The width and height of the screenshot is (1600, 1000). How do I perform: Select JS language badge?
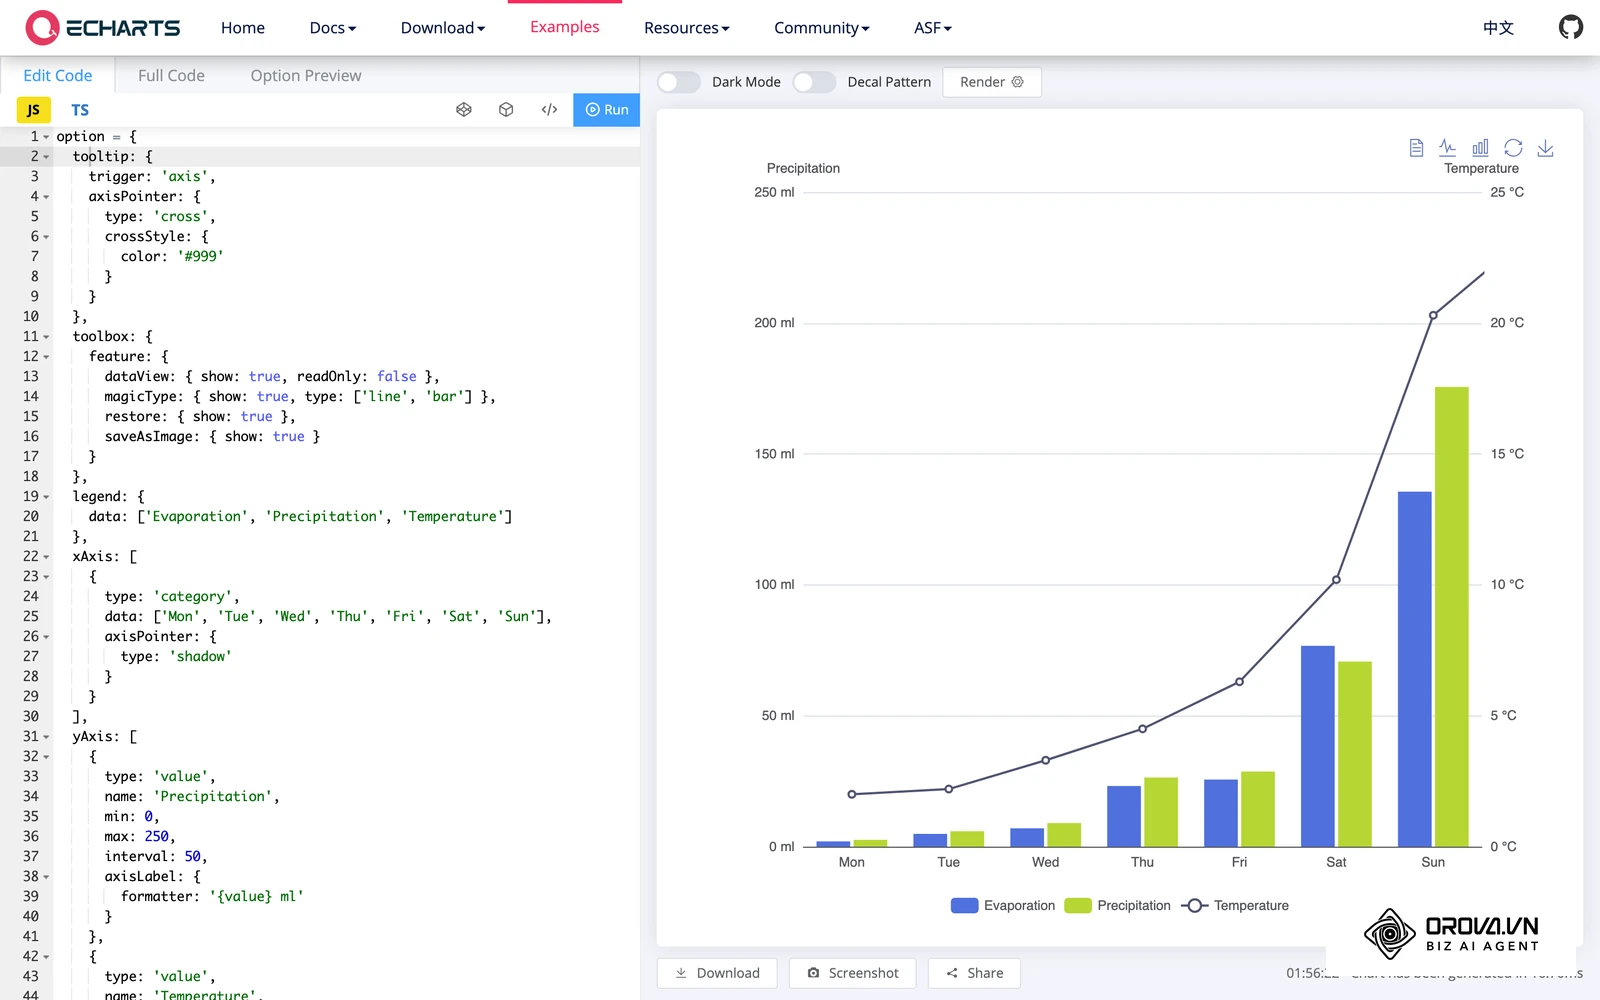[x=34, y=110]
